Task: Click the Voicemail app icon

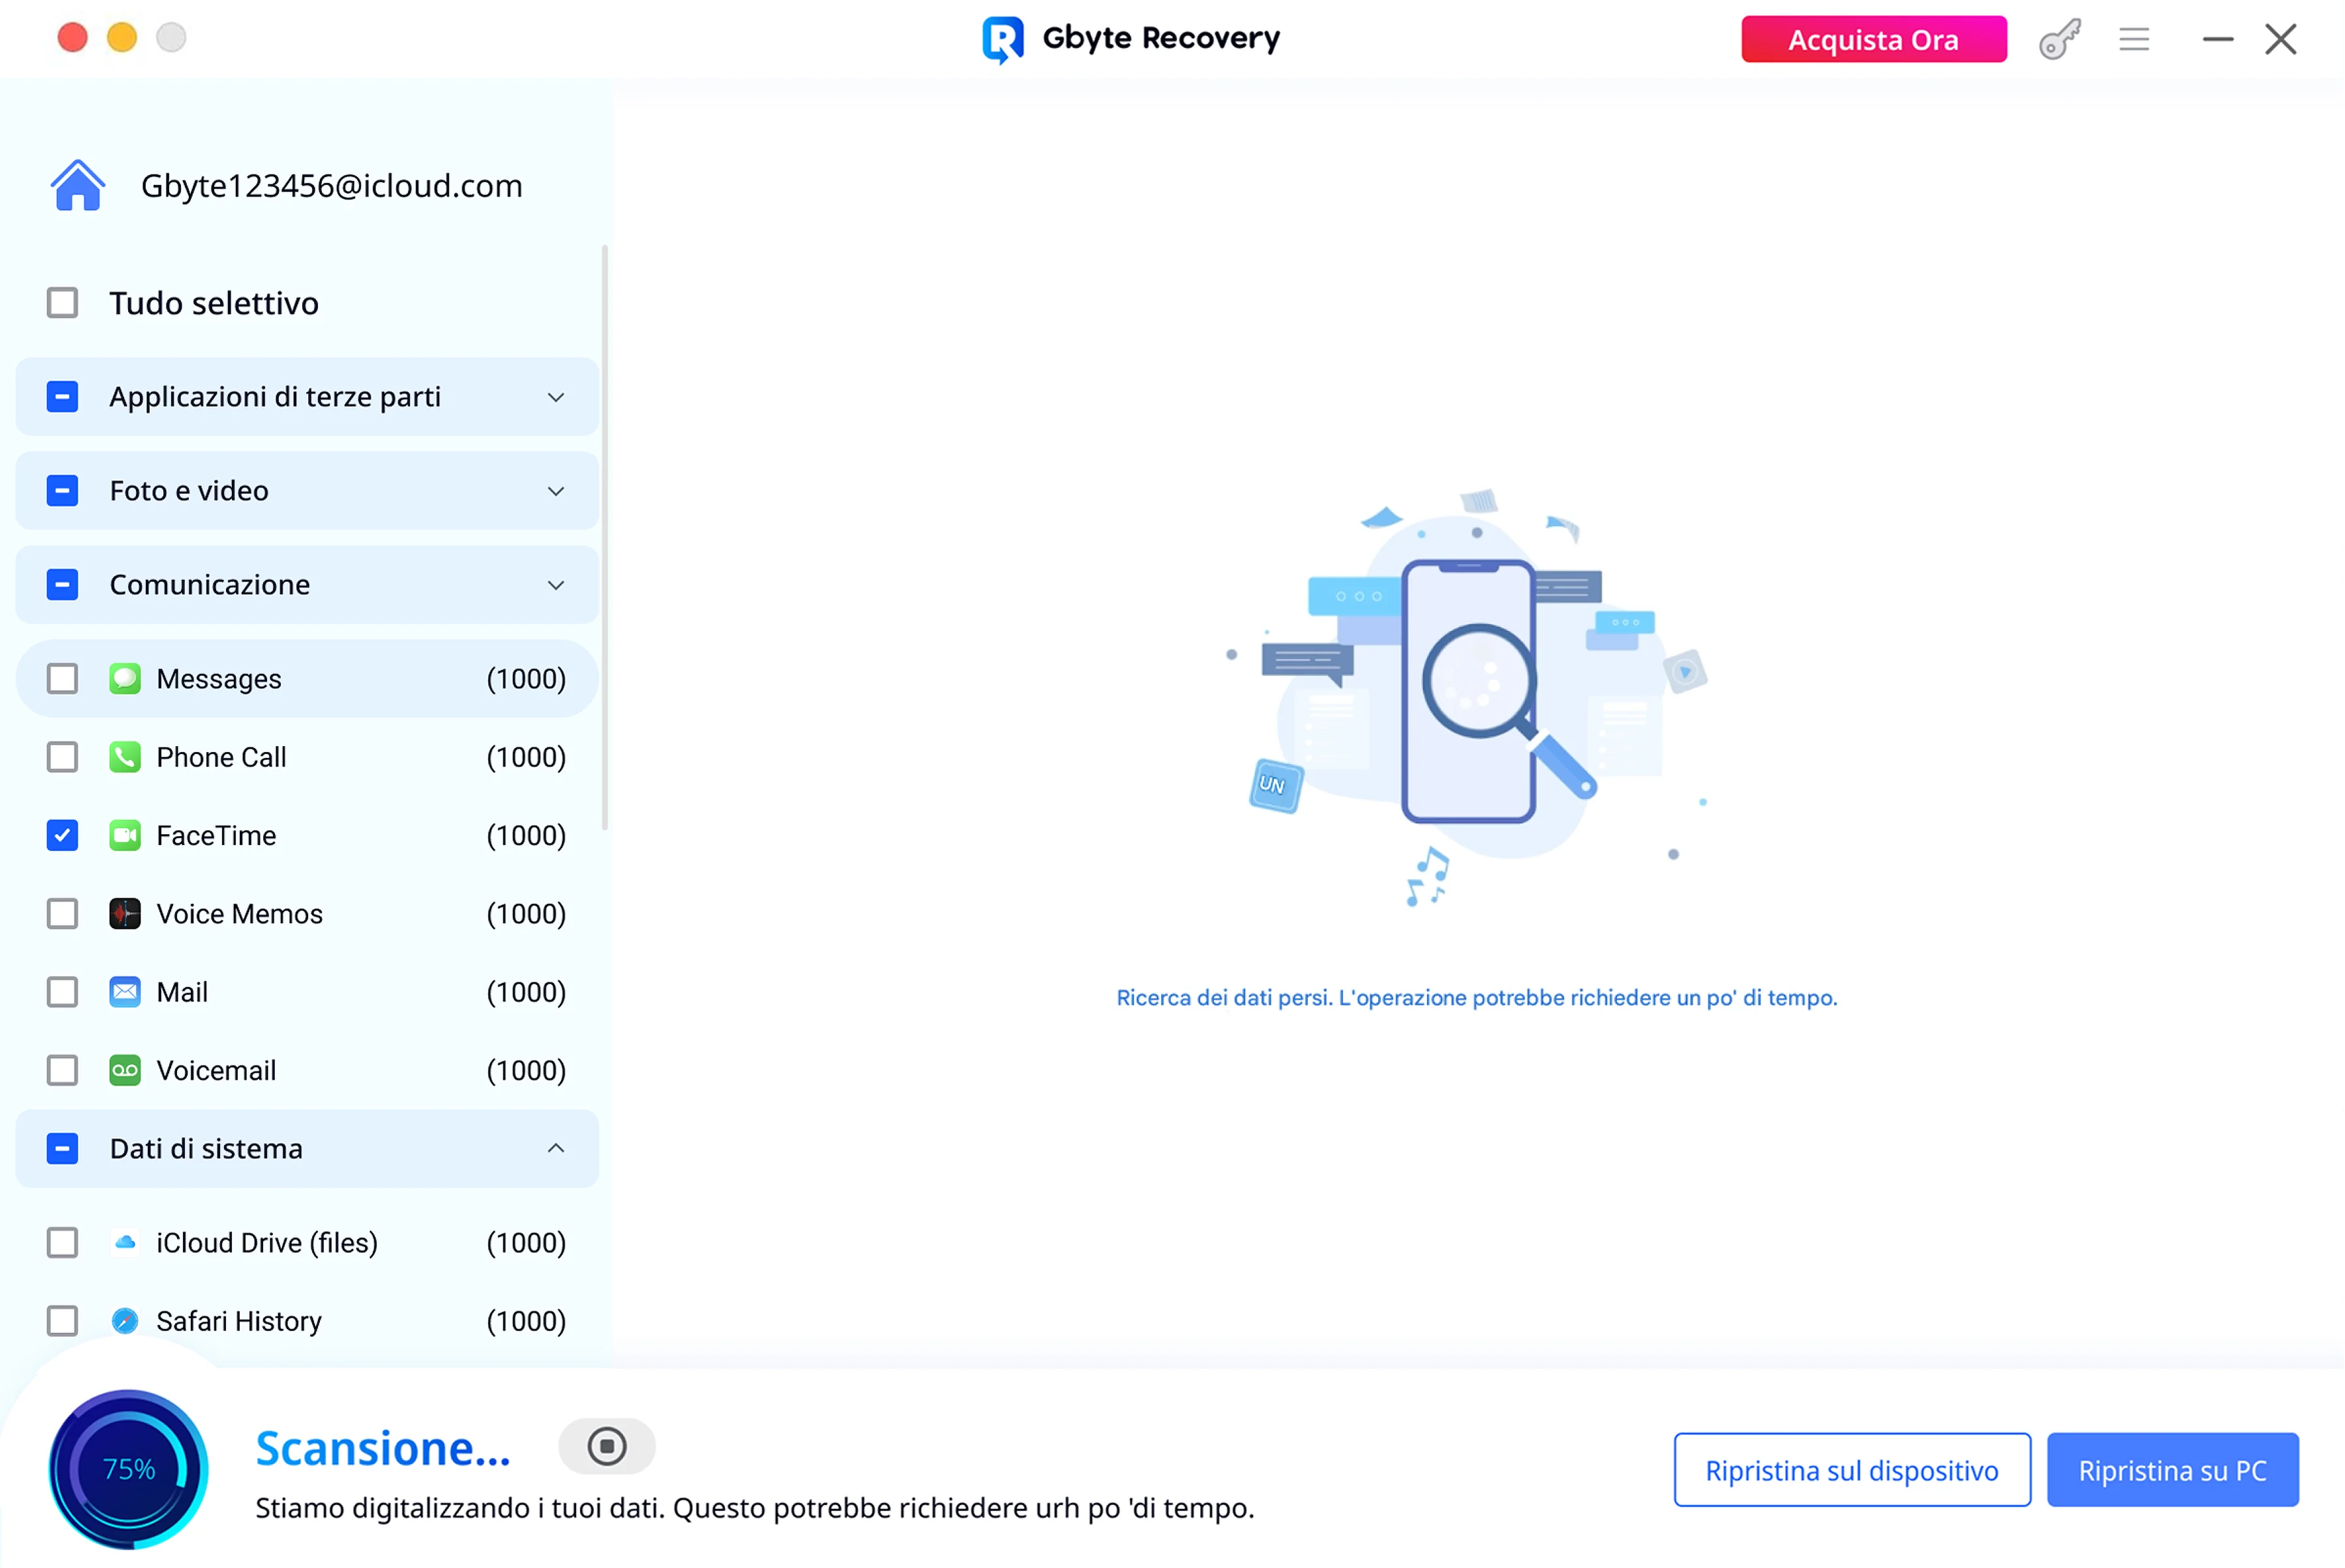Action: click(x=125, y=1070)
